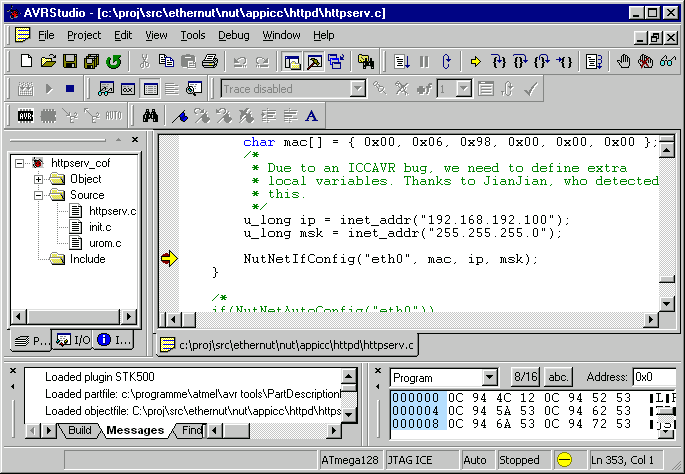Switch to the Messages output tab

point(135,430)
